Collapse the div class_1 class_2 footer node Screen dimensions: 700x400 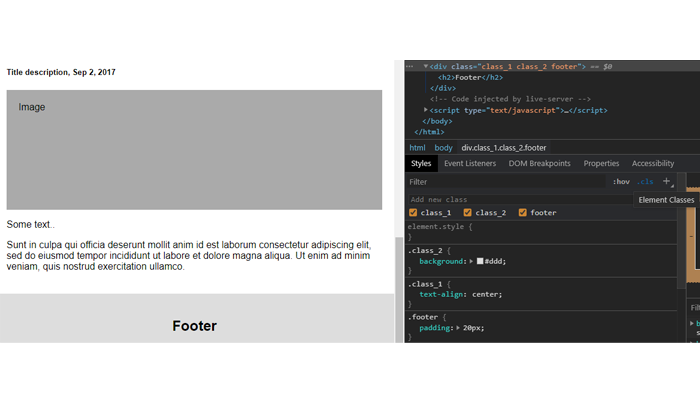(x=425, y=66)
